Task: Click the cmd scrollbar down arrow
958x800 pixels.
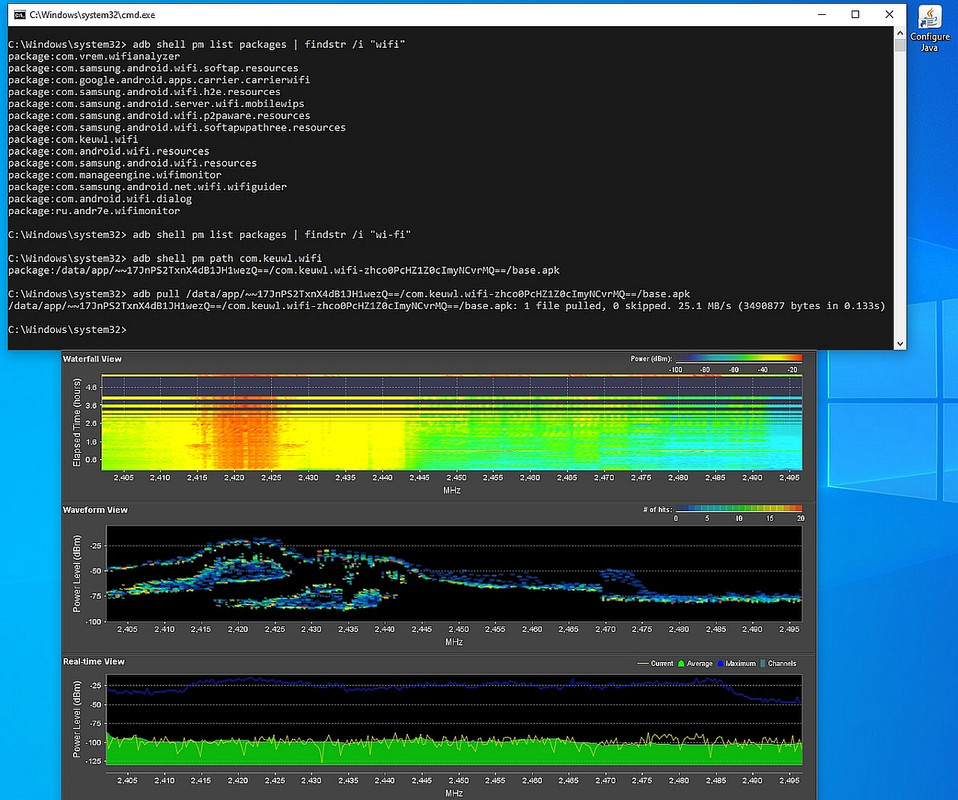Action: coord(900,344)
